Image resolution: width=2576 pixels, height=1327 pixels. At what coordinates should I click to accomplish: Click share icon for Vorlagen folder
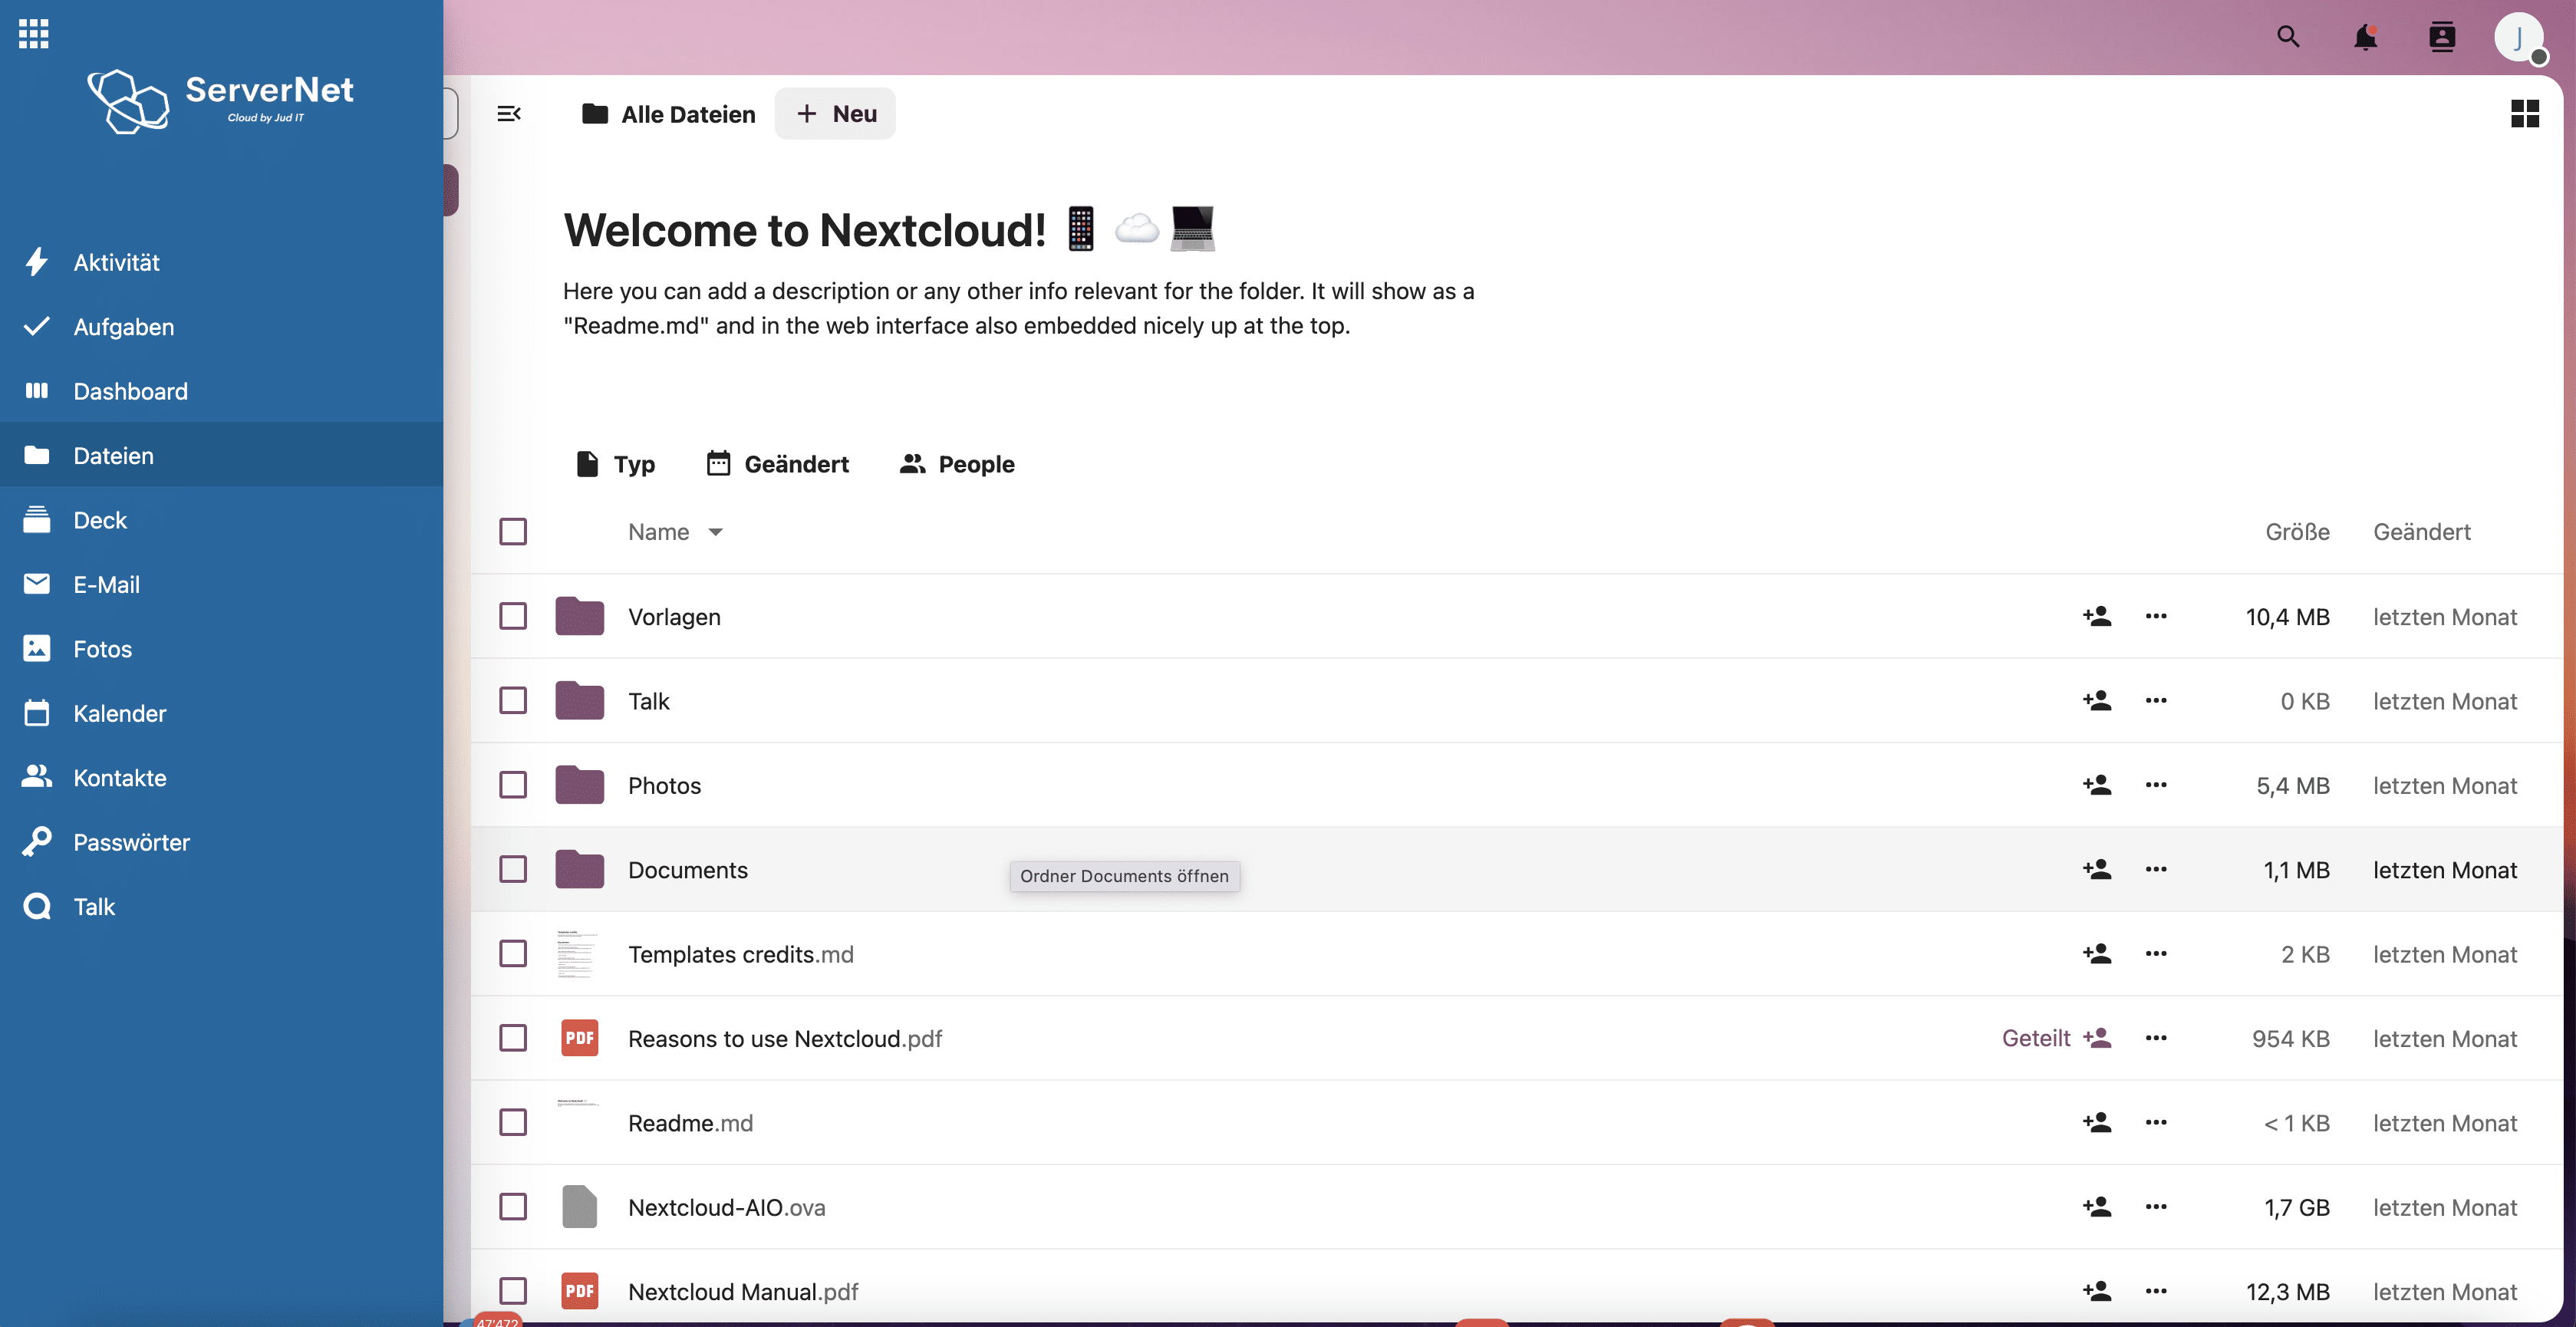coord(2097,616)
